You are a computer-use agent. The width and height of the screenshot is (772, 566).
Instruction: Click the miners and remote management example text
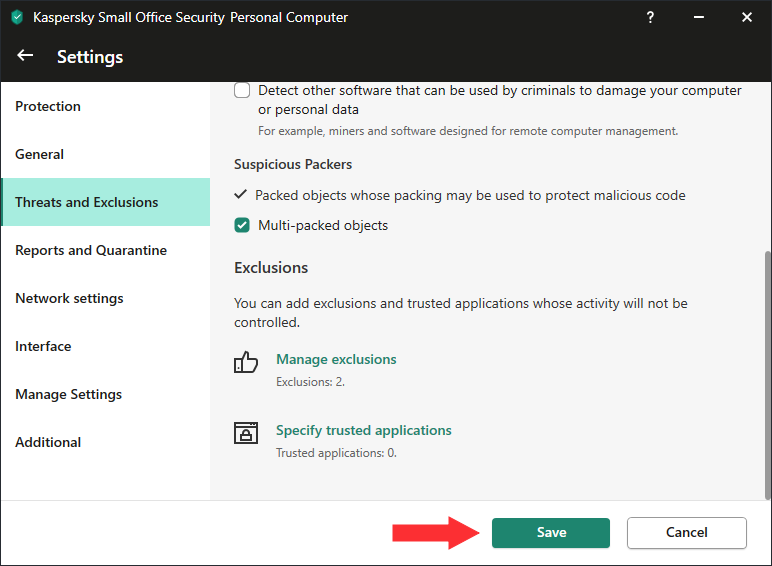468,131
